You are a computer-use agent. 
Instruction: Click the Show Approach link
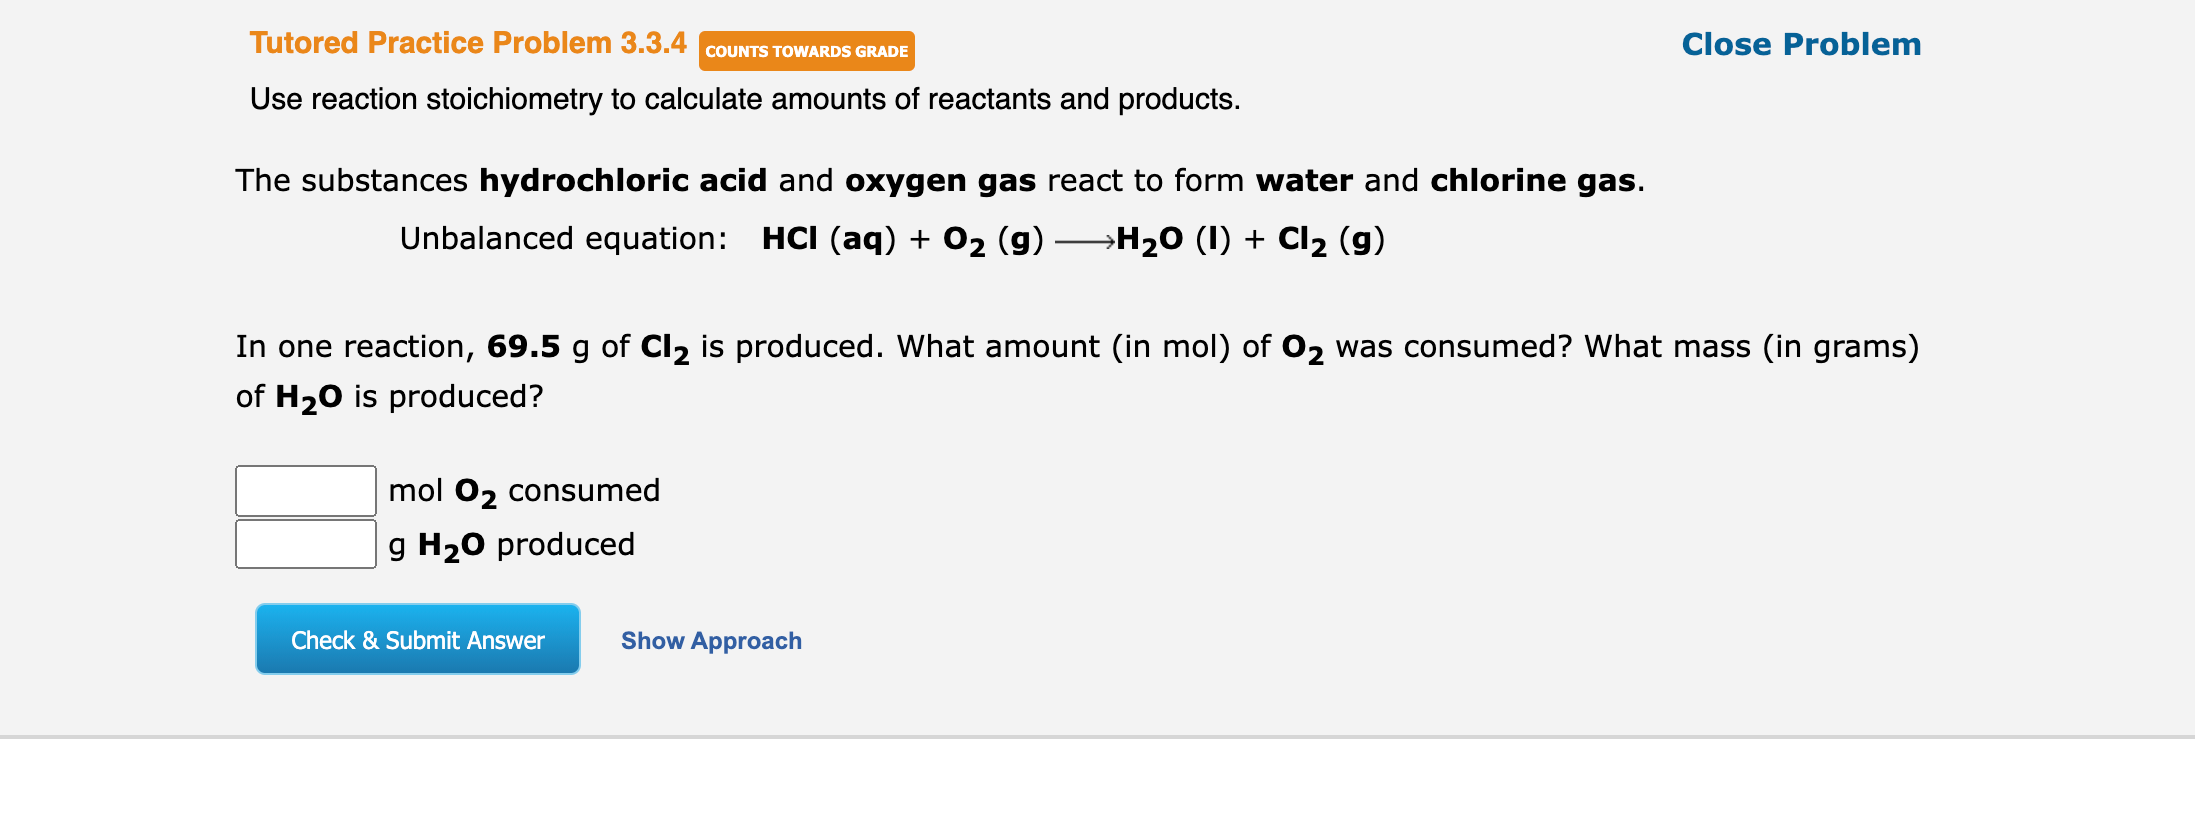coord(711,641)
